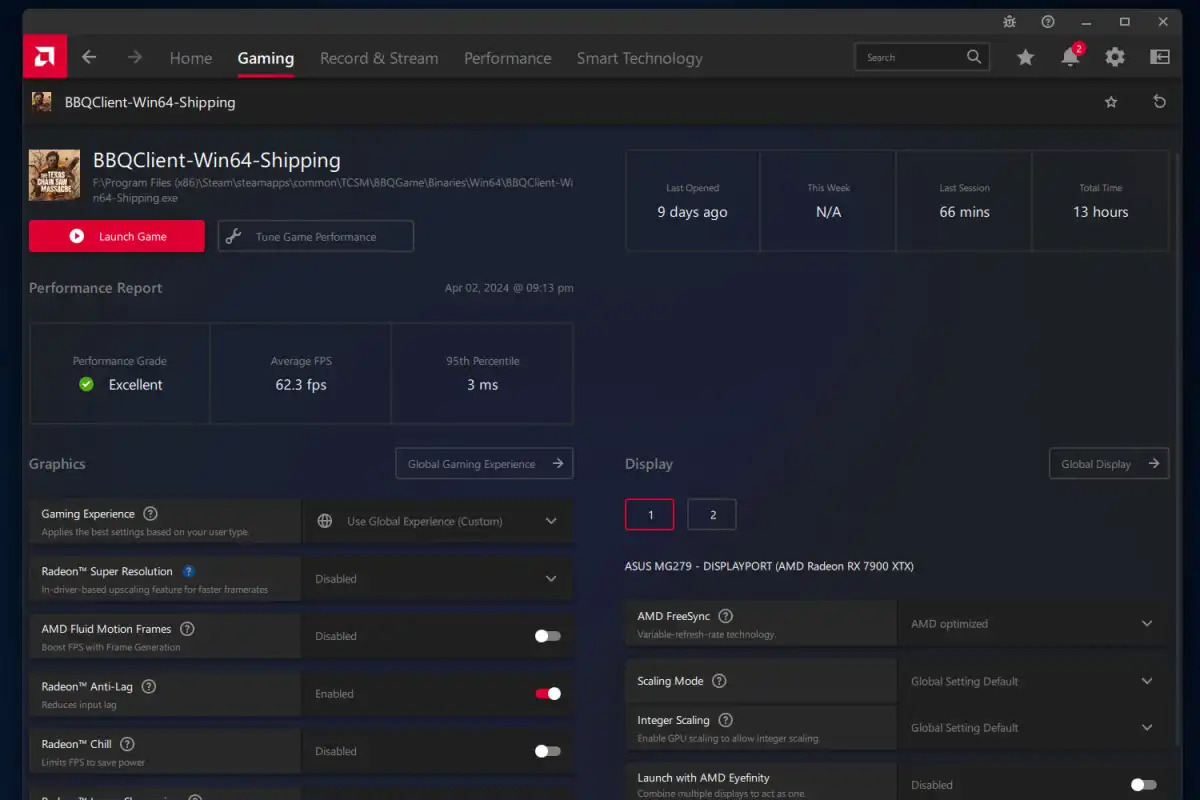Viewport: 1200px width, 800px height.
Task: Disable Radeon Anti-Lag toggle
Action: [547, 694]
